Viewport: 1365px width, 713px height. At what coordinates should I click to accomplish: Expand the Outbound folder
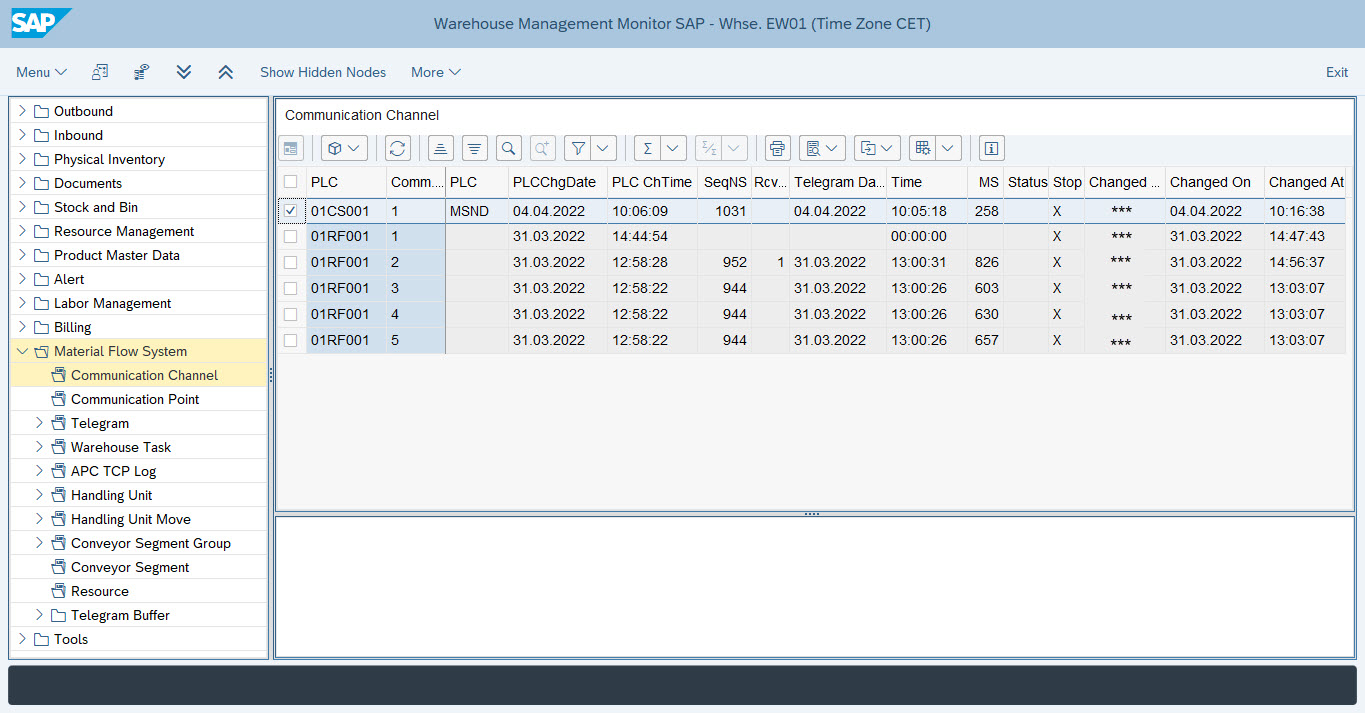pyautogui.click(x=22, y=111)
